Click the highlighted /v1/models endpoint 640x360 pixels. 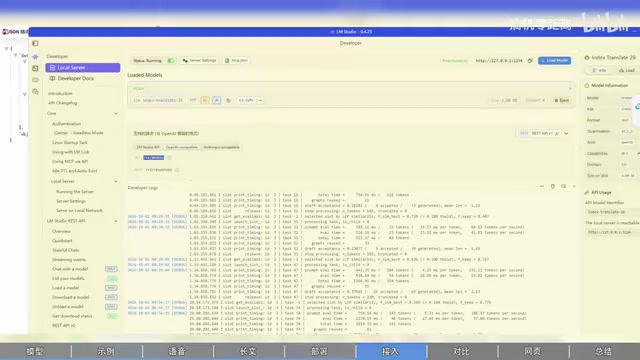pyautogui.click(x=153, y=158)
